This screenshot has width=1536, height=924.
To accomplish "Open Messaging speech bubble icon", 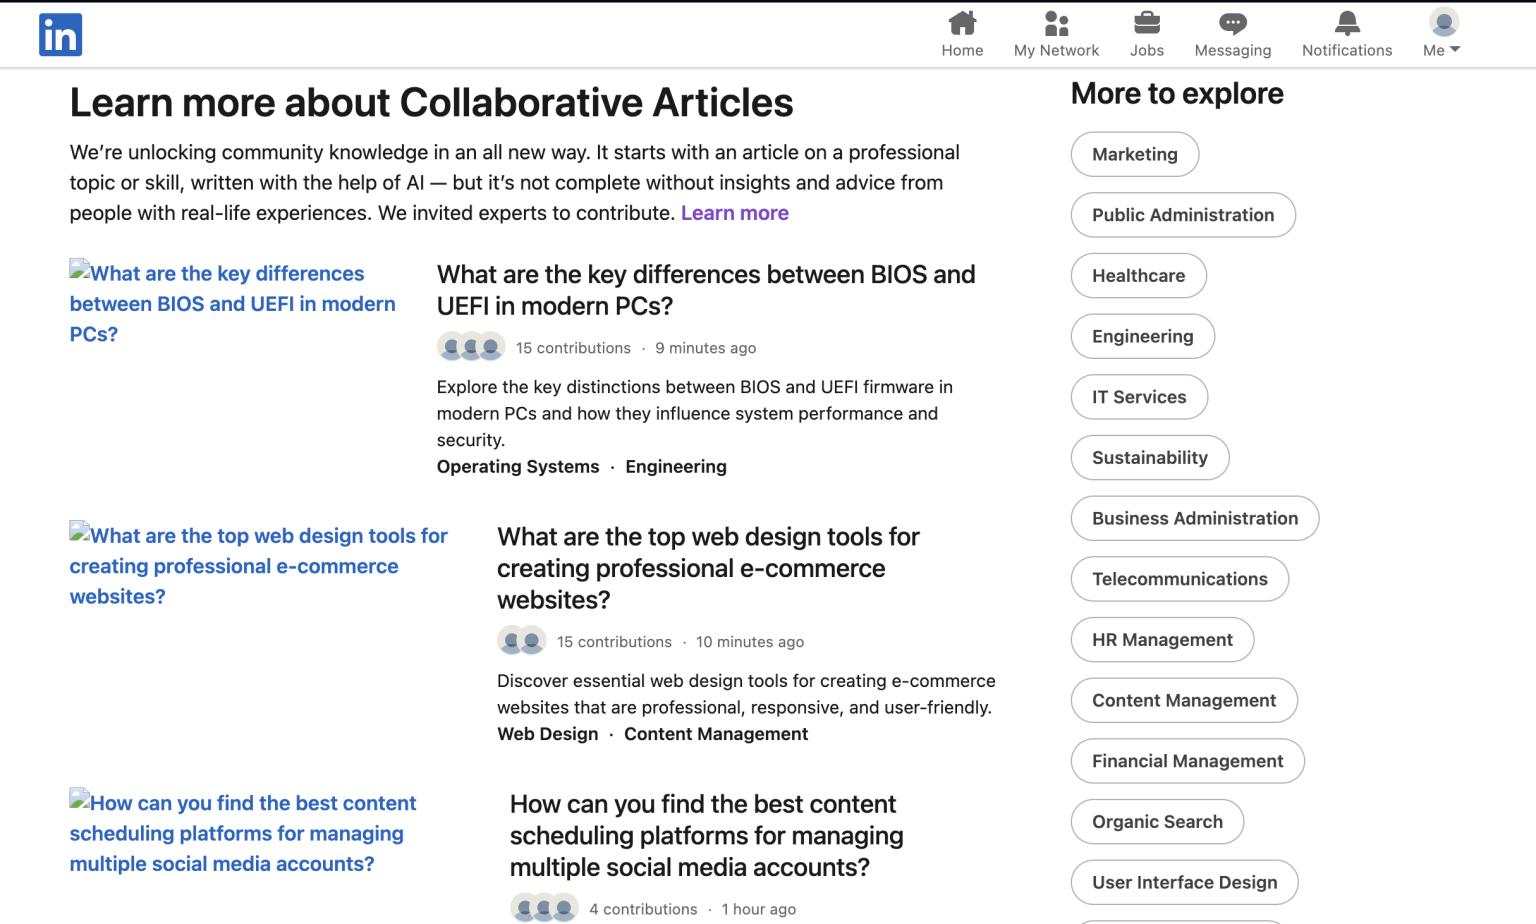I will tap(1232, 23).
